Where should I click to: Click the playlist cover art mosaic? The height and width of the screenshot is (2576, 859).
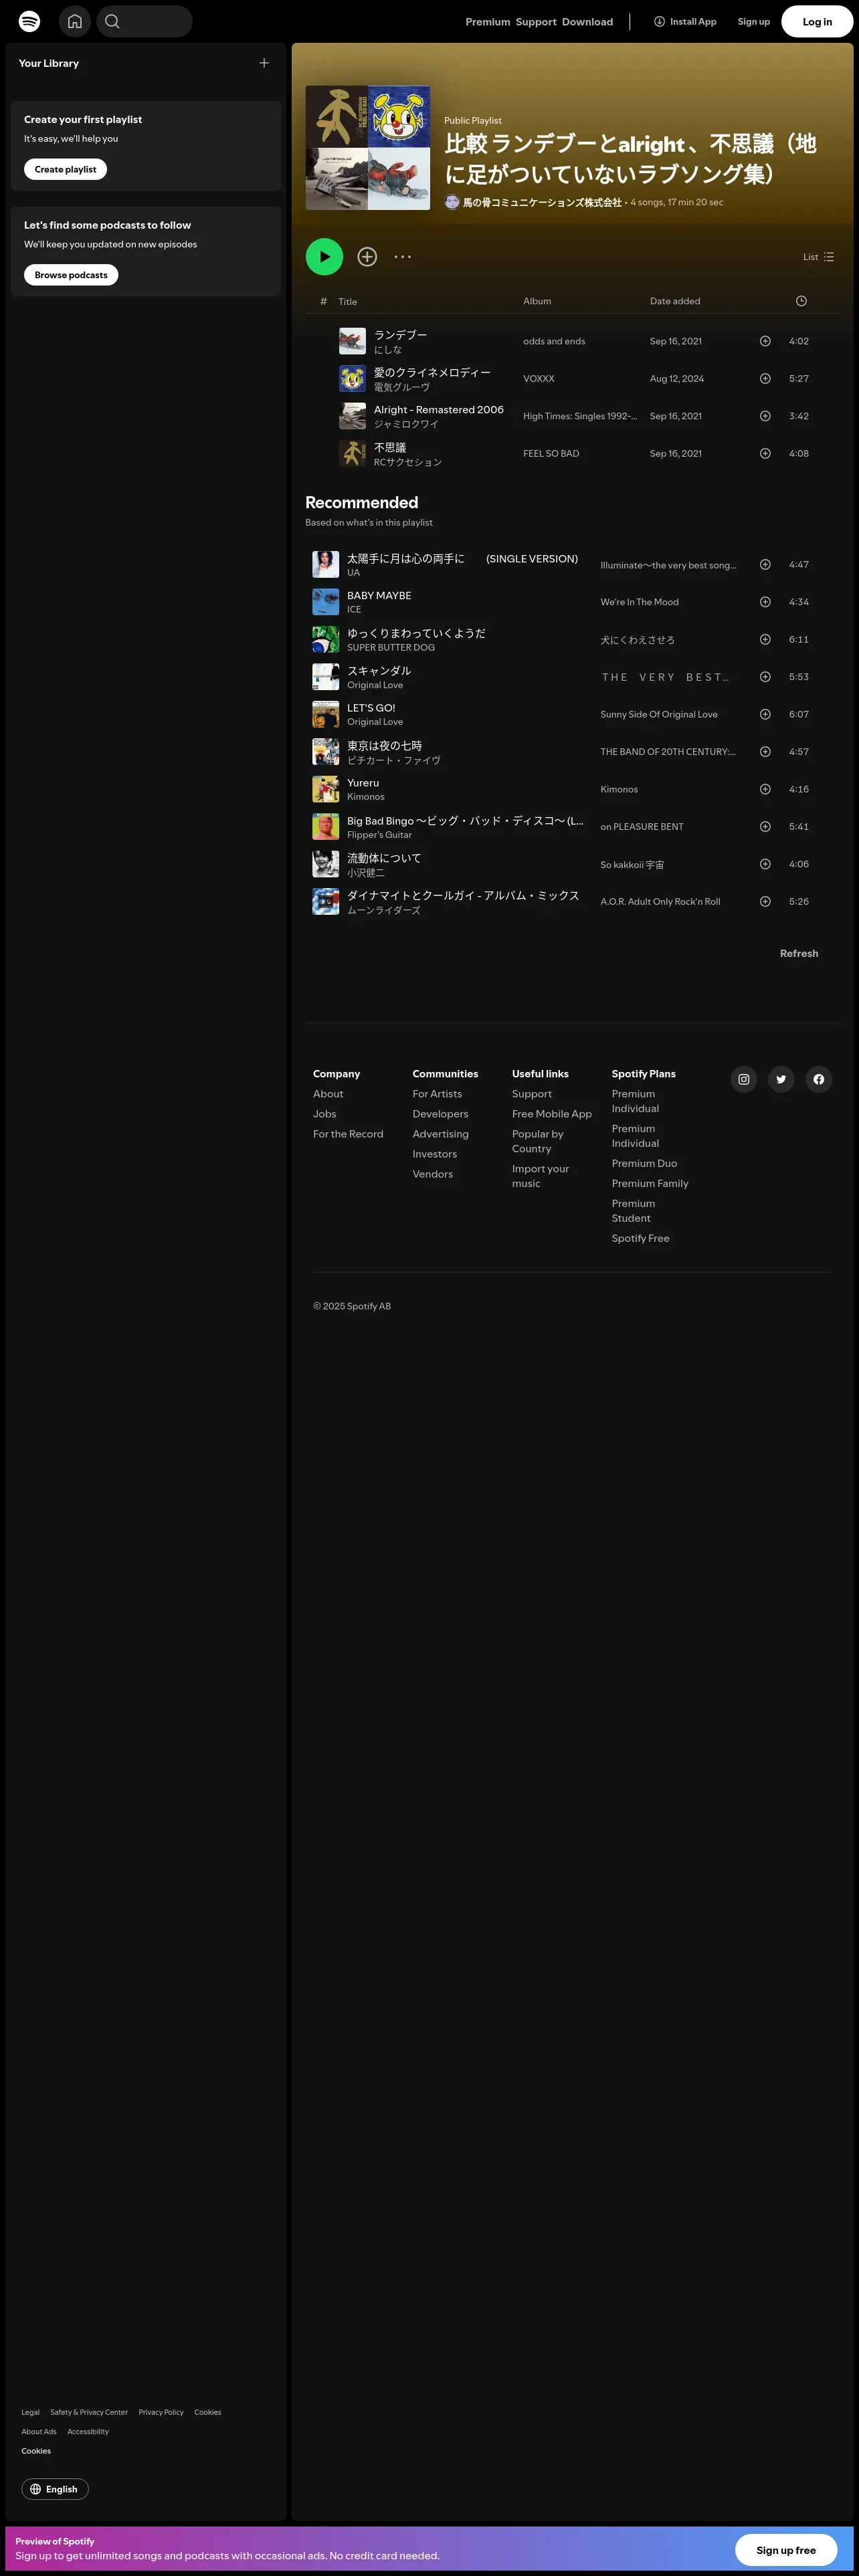click(x=368, y=148)
